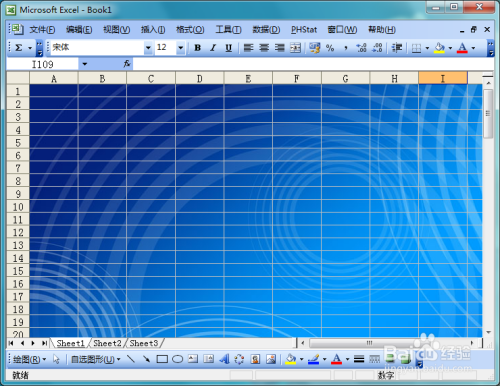The image size is (500, 386).
Task: Apply red font color in formatting toolbar
Action: pos(462,48)
